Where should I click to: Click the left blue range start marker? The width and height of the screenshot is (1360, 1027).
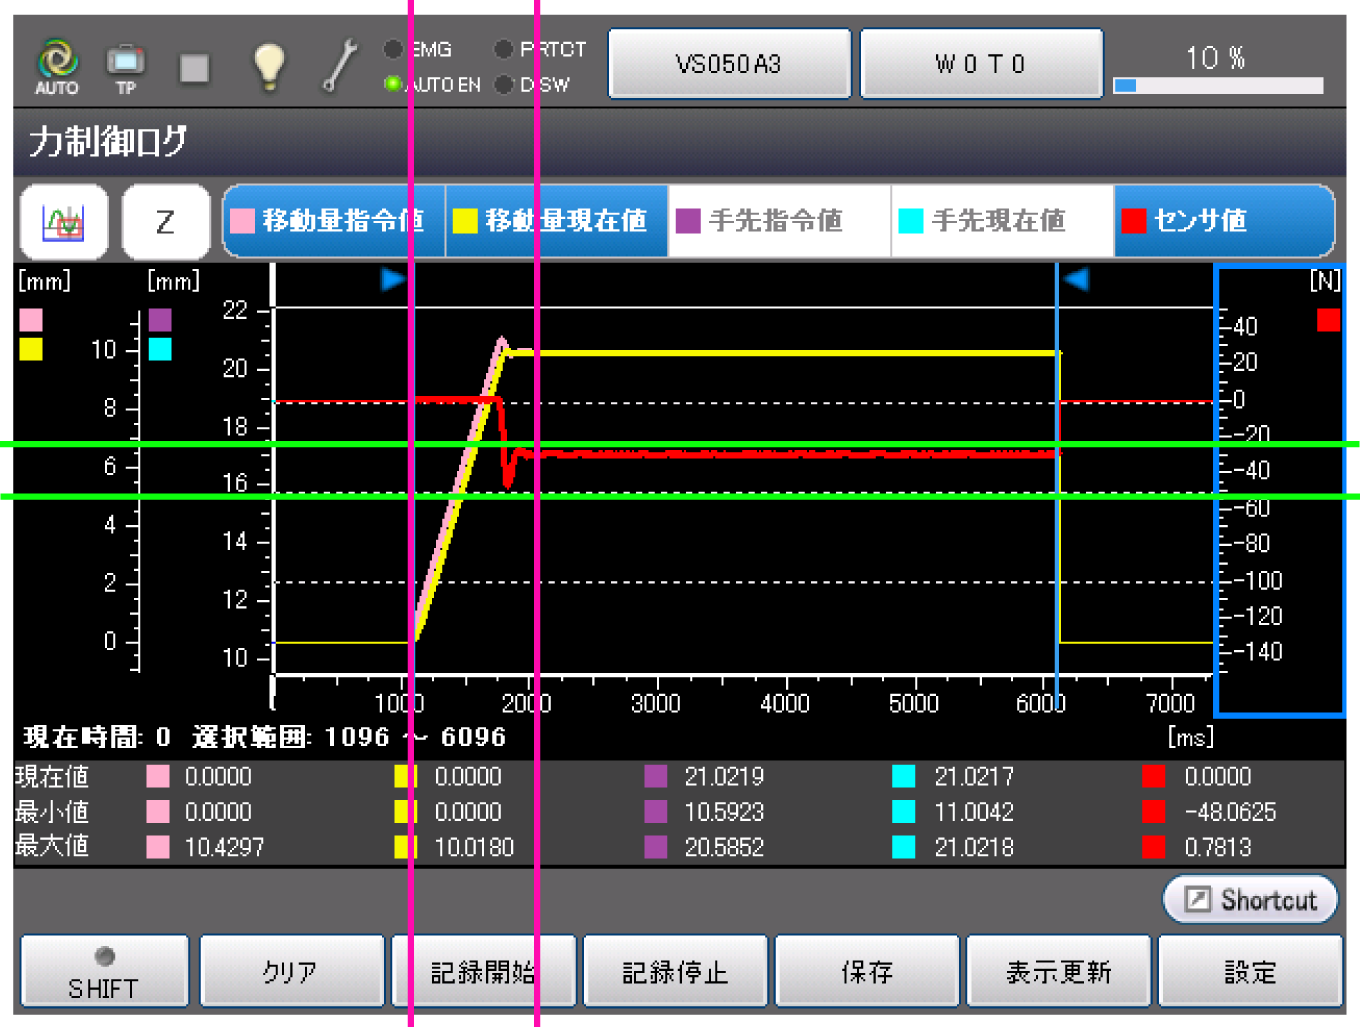393,280
